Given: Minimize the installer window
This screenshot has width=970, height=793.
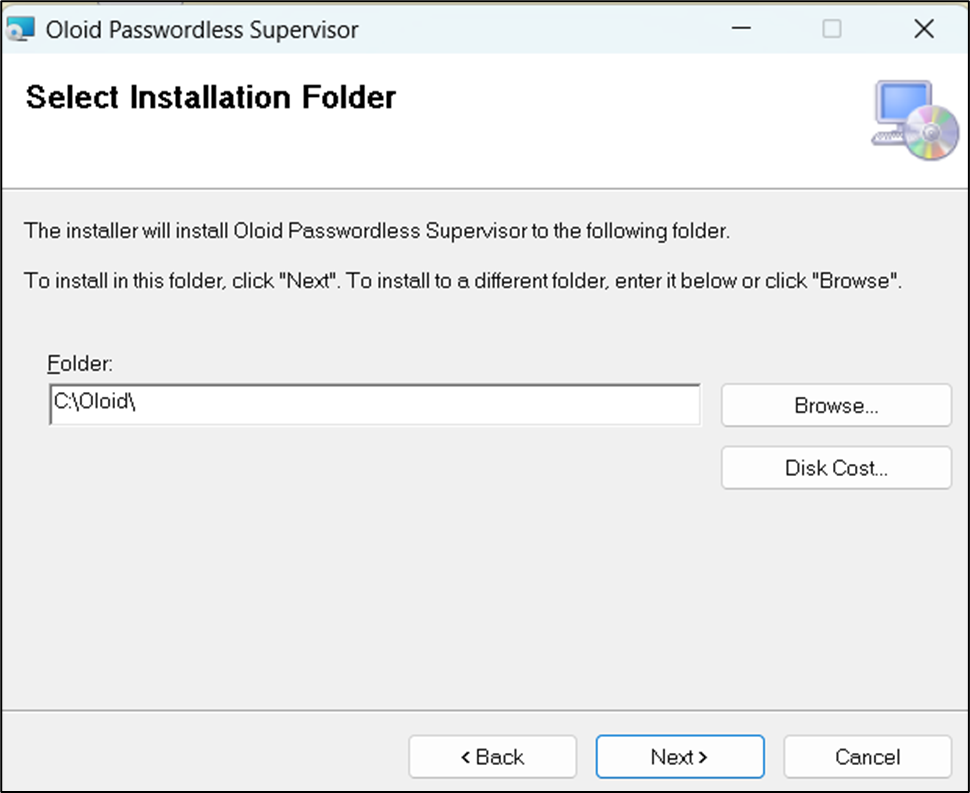Looking at the screenshot, I should click(x=741, y=28).
